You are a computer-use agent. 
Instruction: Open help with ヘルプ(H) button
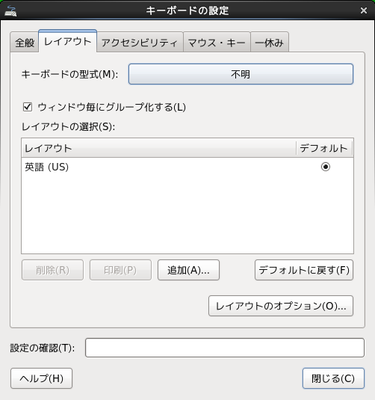coord(41,378)
